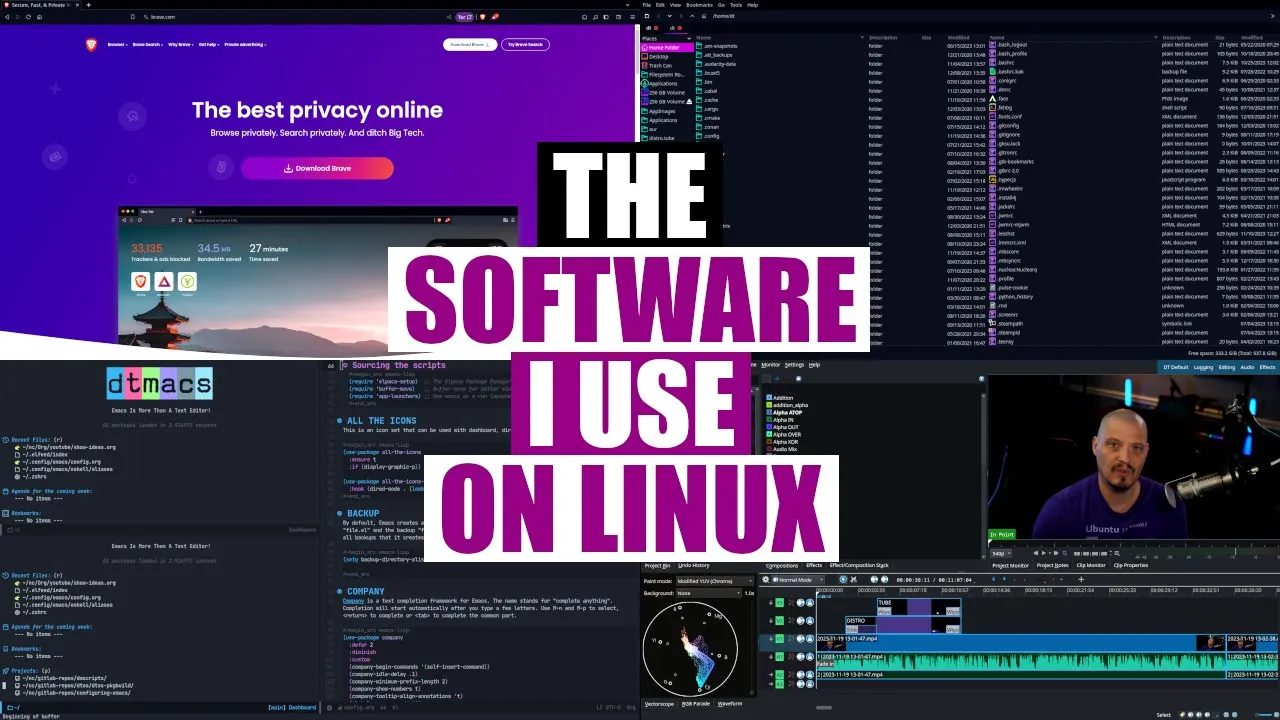Open the View menu in the file manager

click(675, 5)
